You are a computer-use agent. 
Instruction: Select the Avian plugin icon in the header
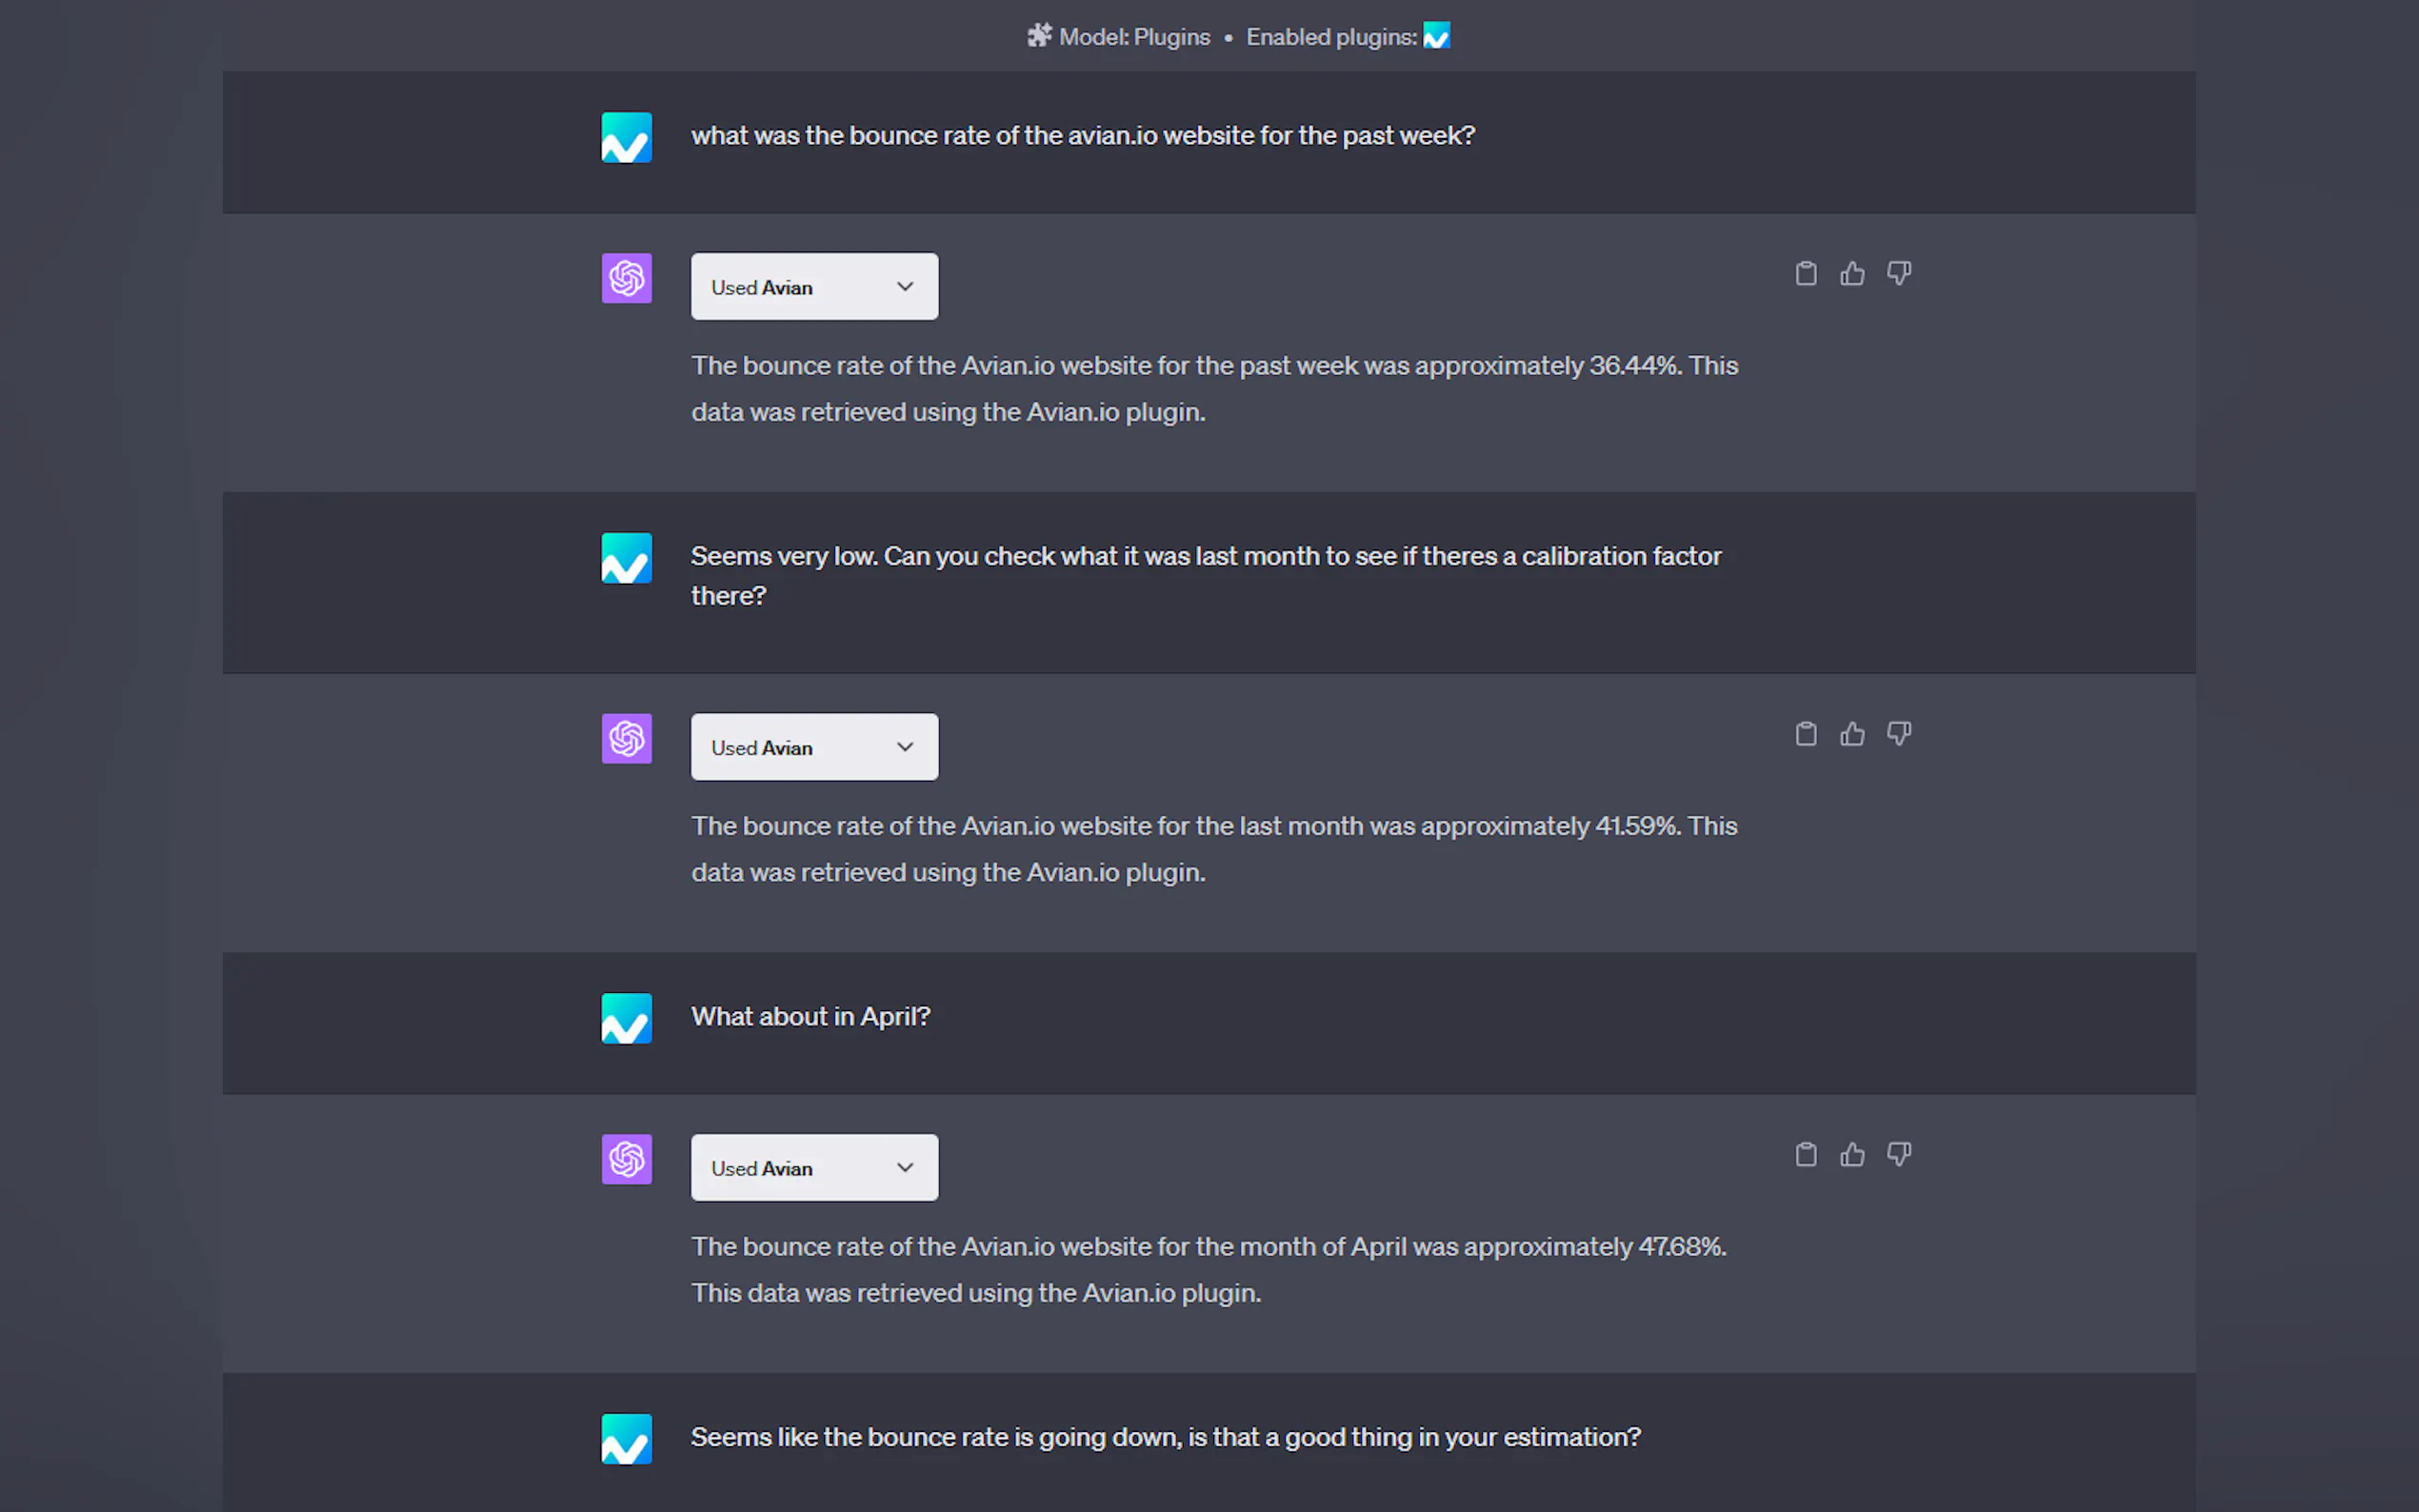[x=1437, y=36]
